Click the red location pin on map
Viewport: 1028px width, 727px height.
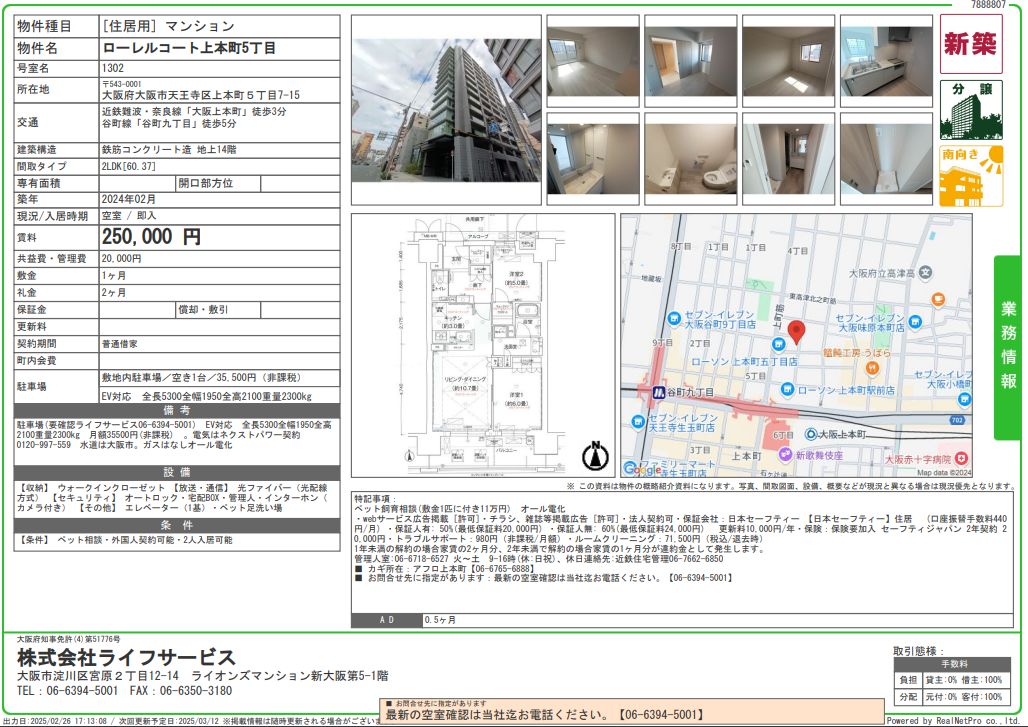click(x=796, y=332)
